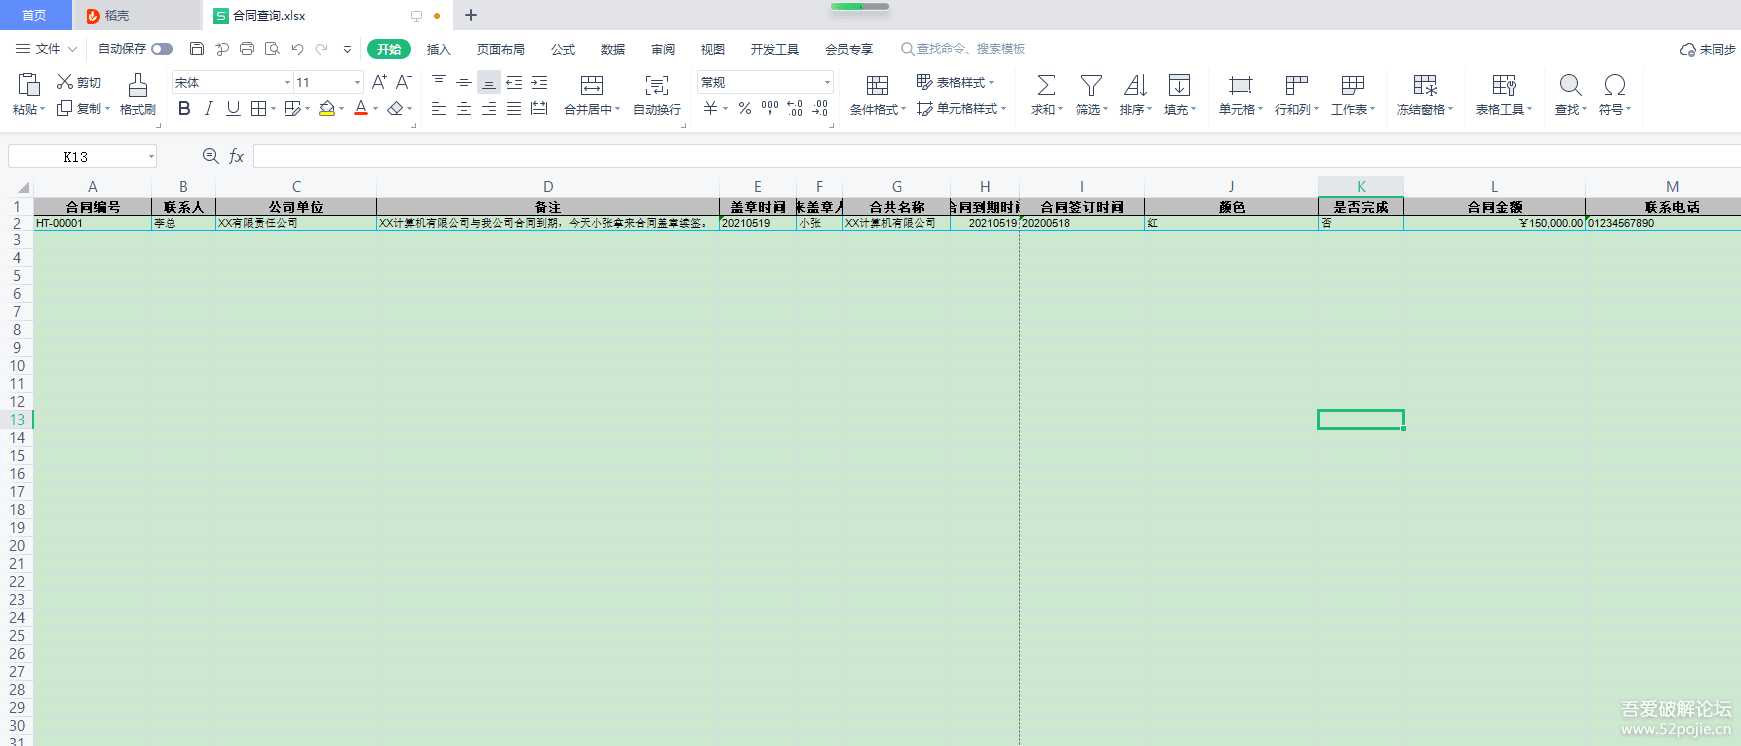Click the Format Painter (格式刷) icon
This screenshot has width=1741, height=746.
click(x=138, y=86)
